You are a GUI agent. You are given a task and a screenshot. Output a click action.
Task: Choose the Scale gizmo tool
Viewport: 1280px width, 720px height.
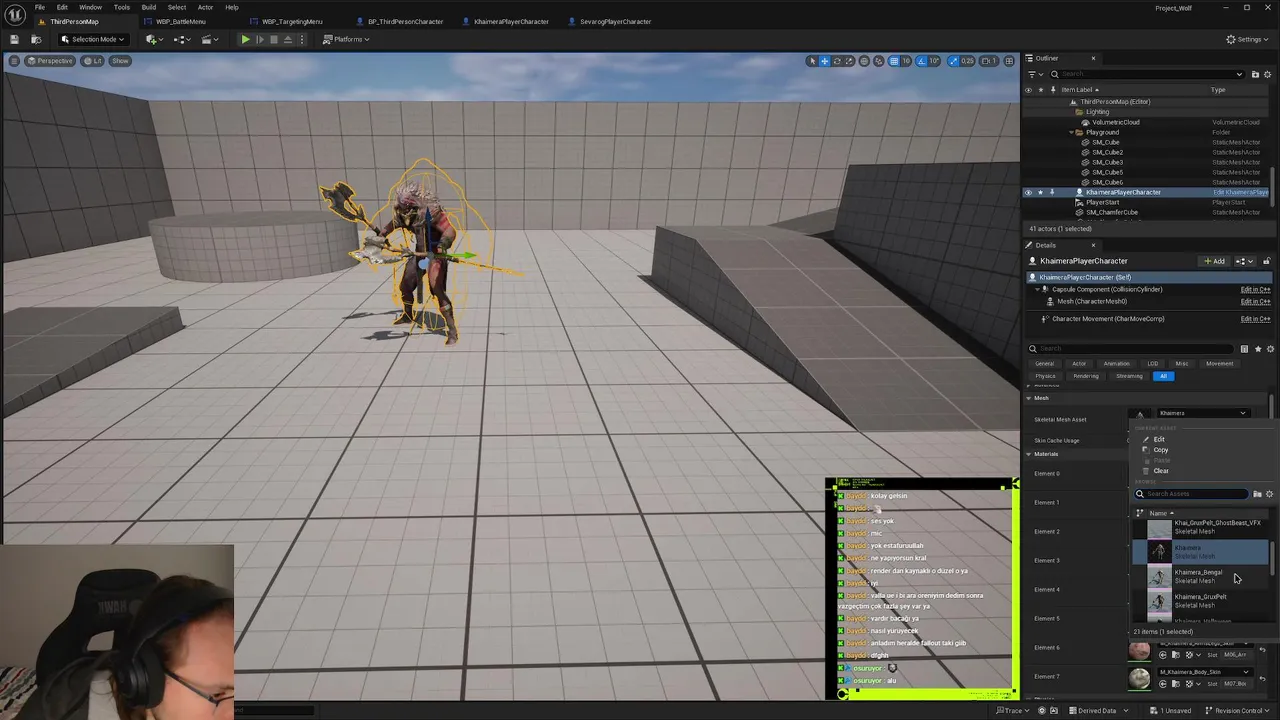tap(851, 61)
